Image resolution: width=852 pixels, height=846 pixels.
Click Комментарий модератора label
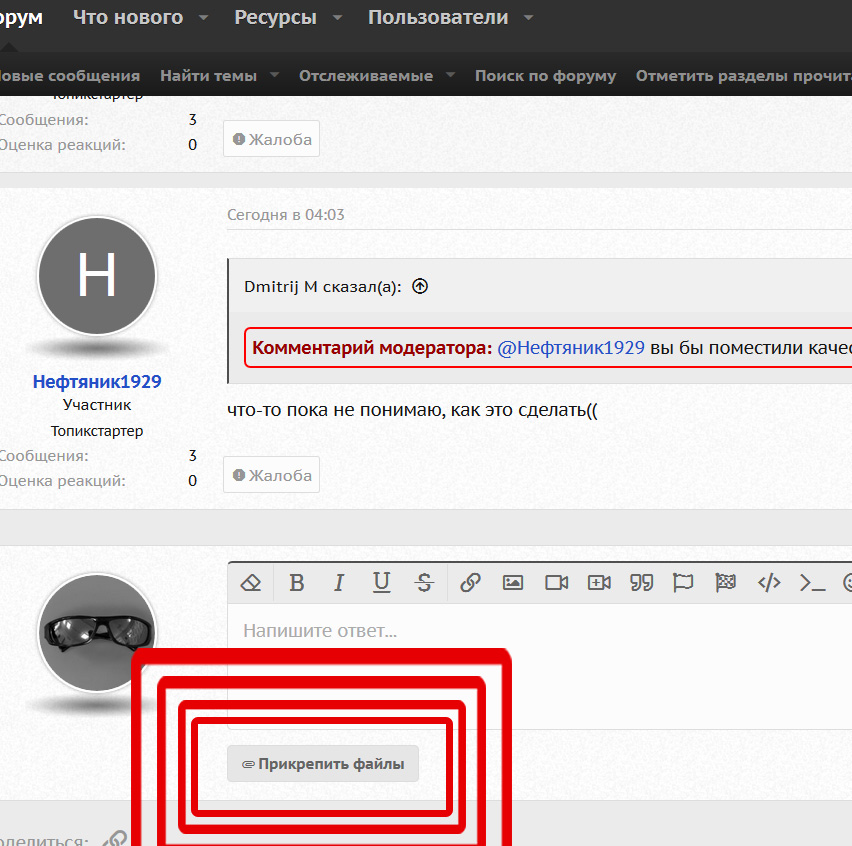point(372,347)
